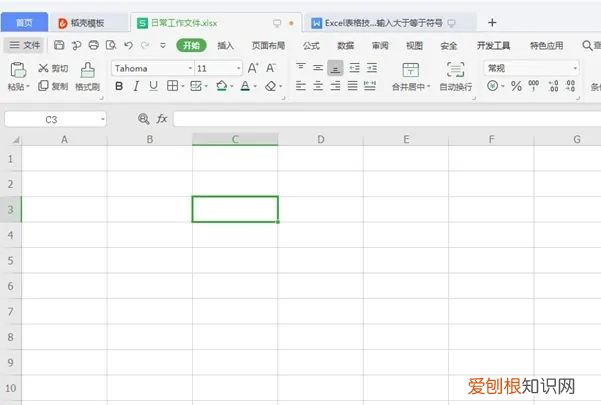This screenshot has height=405, width=601.
Task: Toggle Underline formatting
Action: point(153,86)
